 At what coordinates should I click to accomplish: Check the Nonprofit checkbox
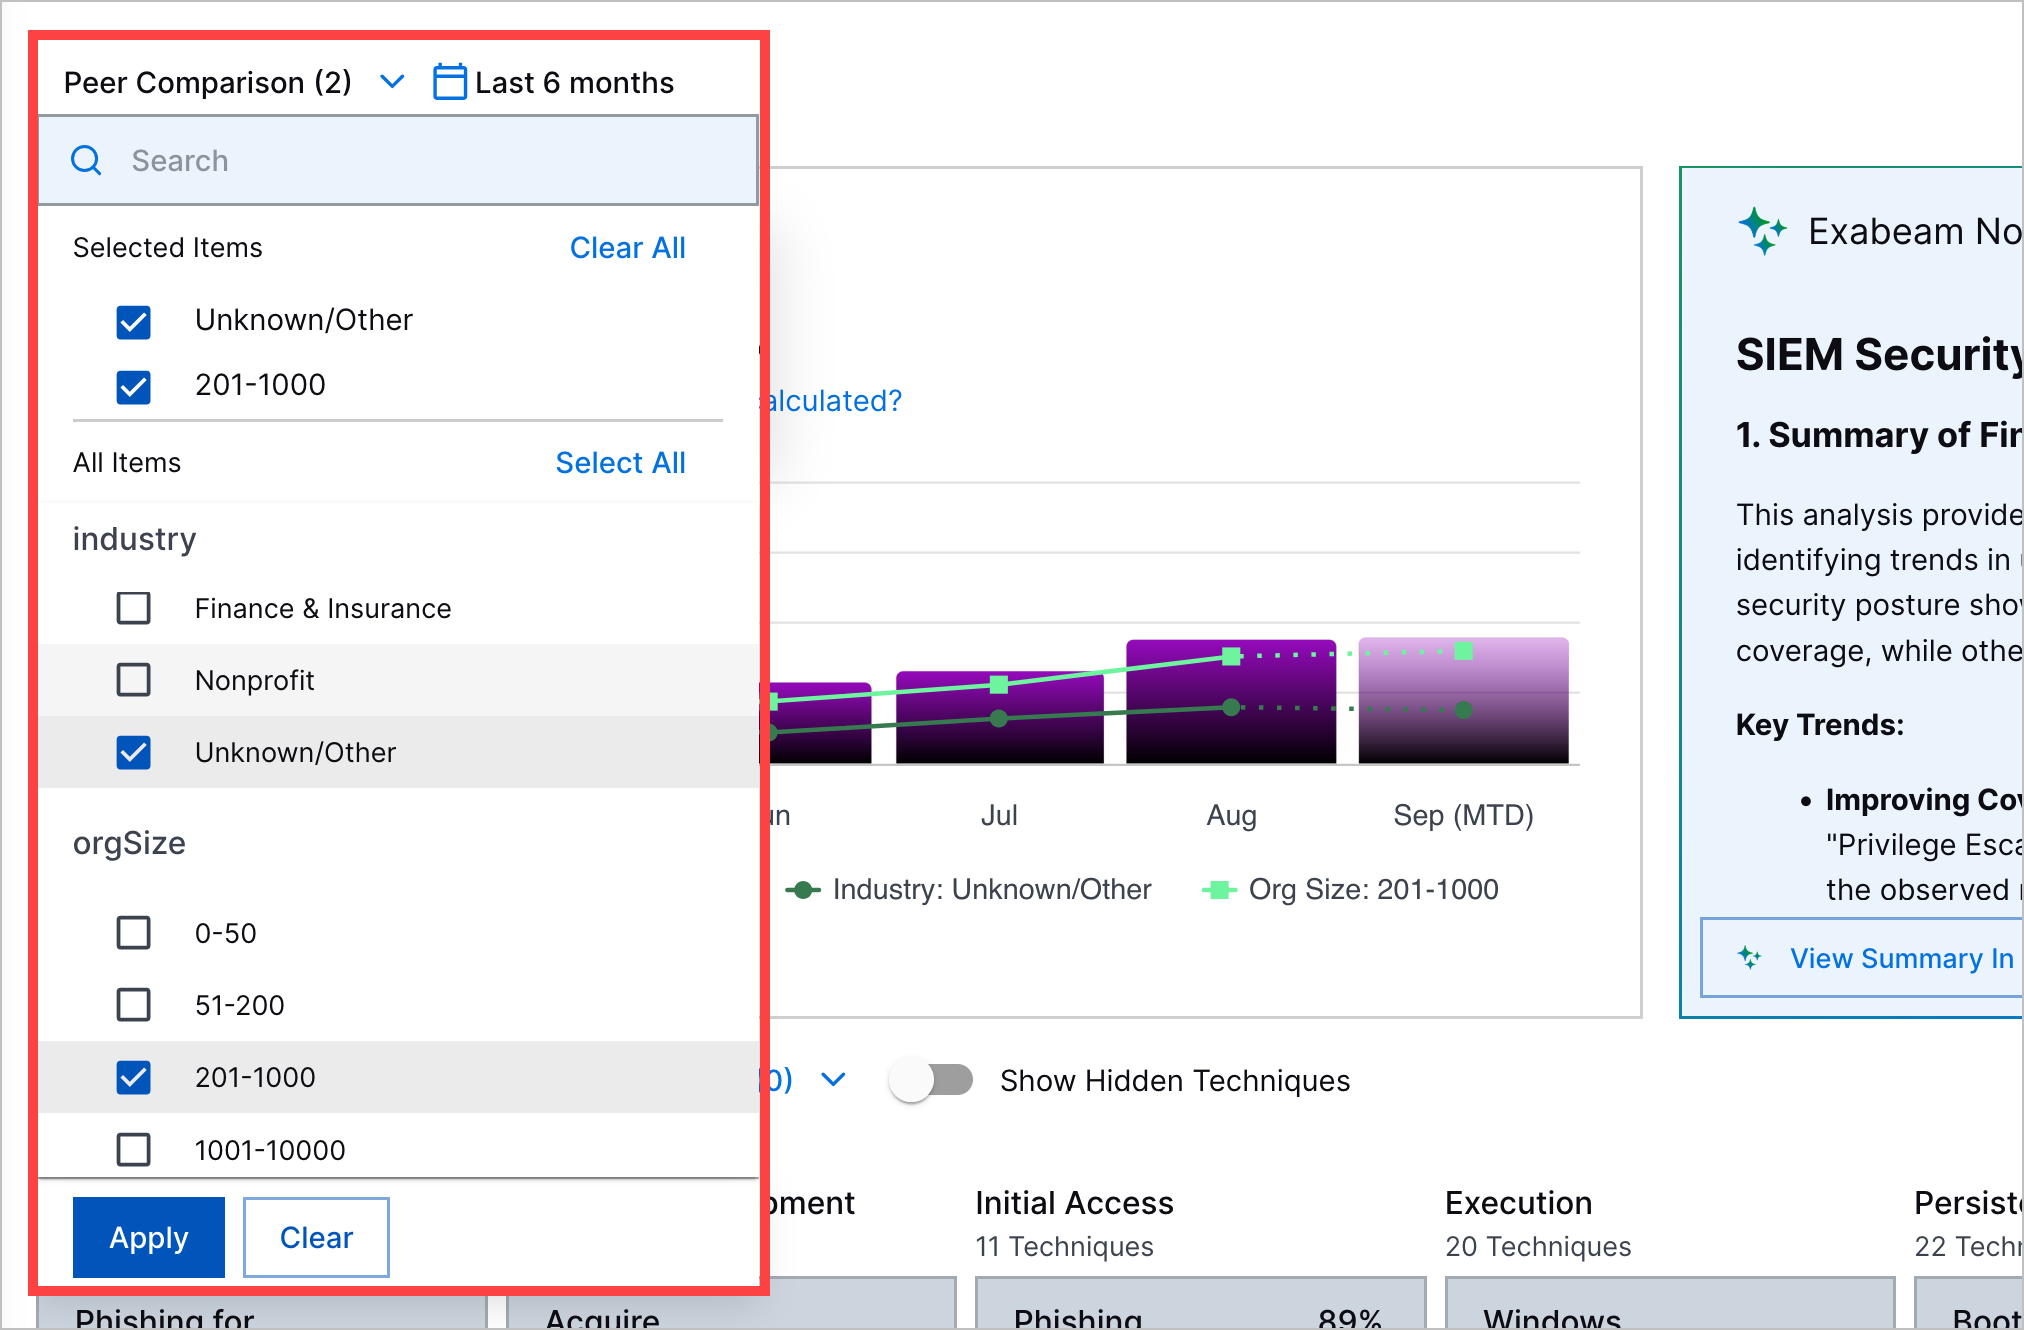(x=134, y=680)
